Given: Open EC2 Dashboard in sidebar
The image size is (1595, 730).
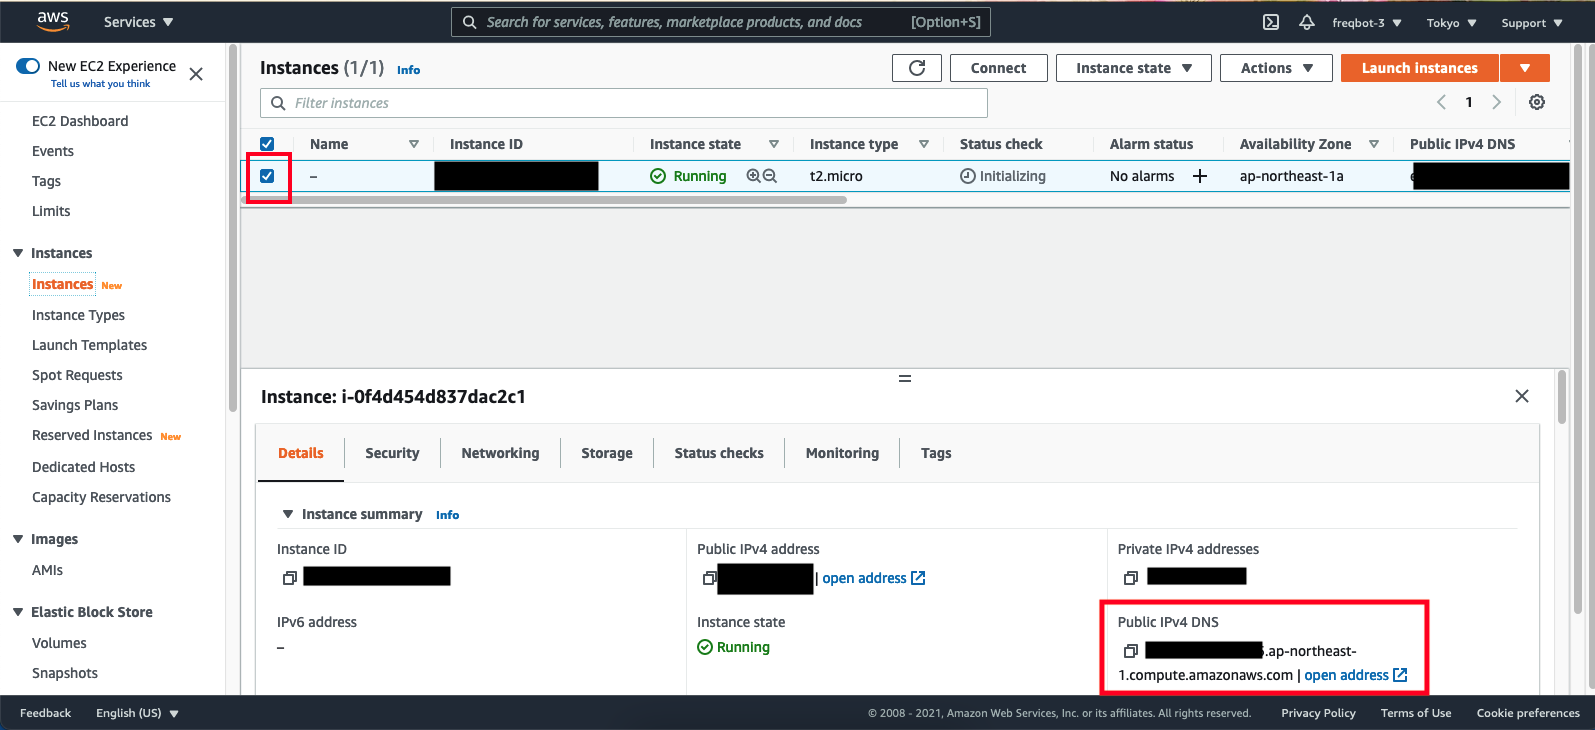Looking at the screenshot, I should coord(80,121).
